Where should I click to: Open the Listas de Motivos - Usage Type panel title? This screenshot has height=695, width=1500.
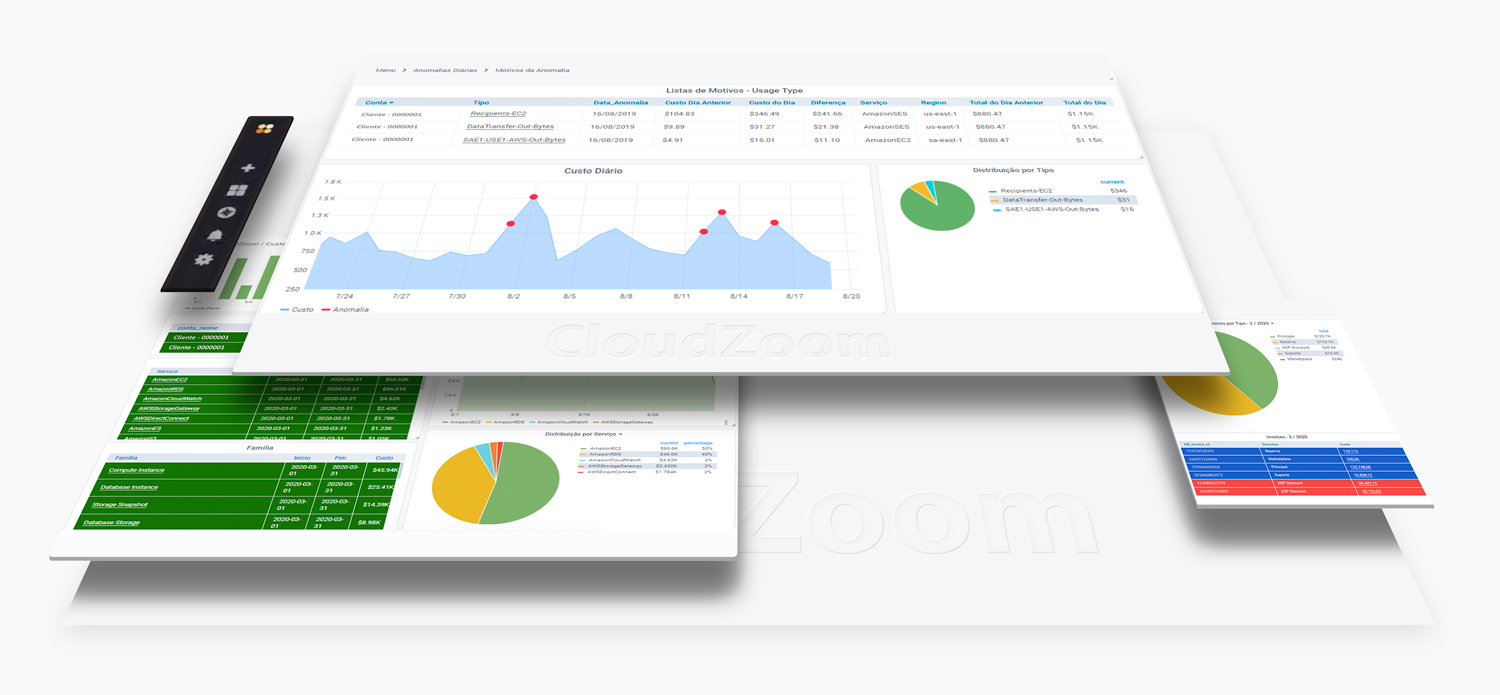(734, 90)
